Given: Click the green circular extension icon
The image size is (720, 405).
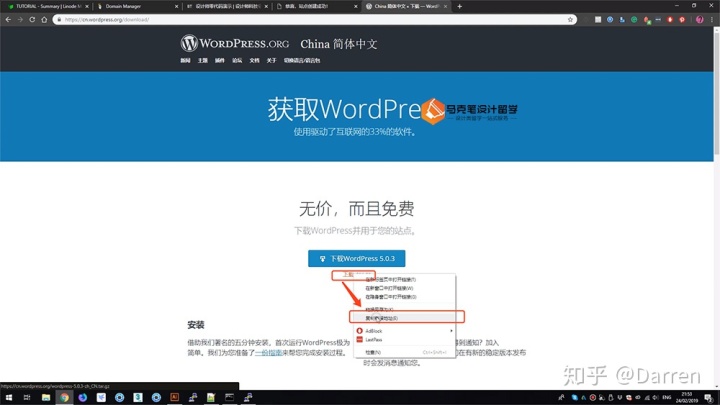Looking at the screenshot, I should 634,20.
